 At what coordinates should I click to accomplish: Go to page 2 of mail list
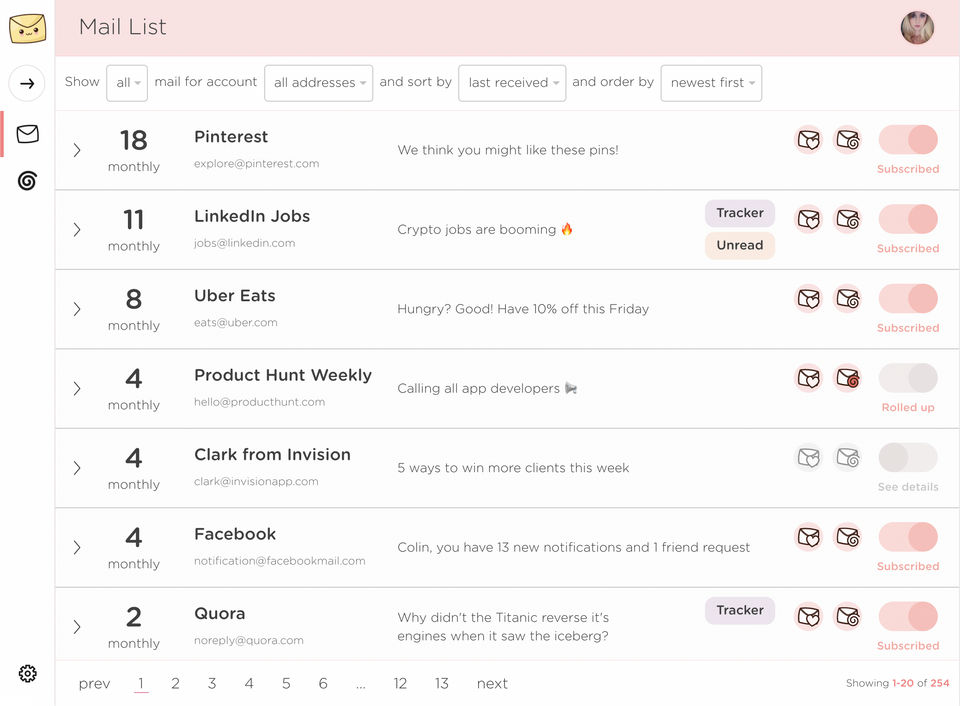coord(175,684)
